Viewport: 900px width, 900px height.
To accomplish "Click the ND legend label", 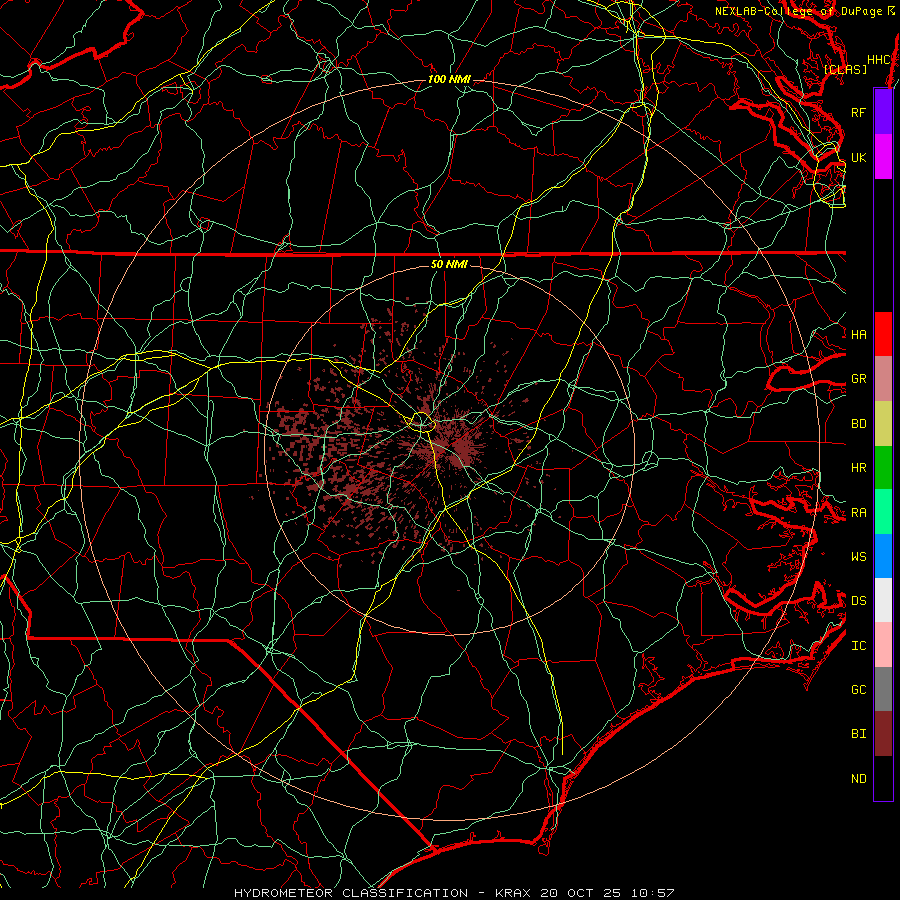I will pyautogui.click(x=858, y=779).
